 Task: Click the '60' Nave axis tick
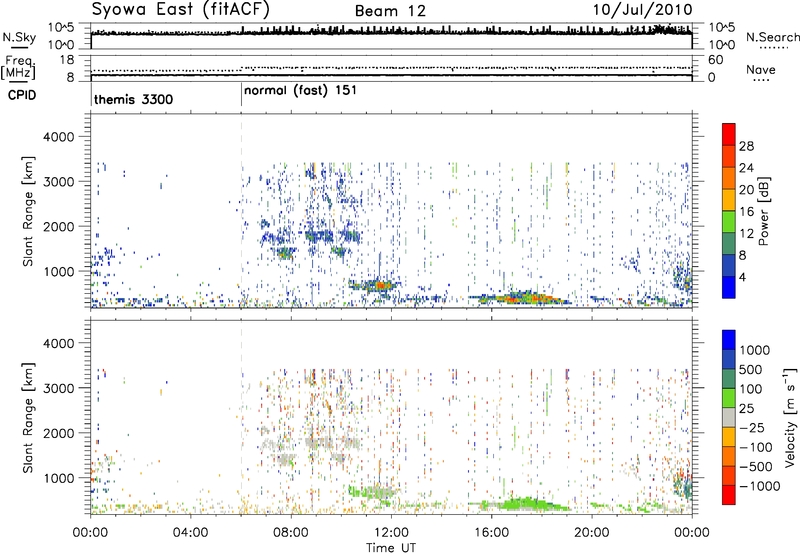(715, 60)
